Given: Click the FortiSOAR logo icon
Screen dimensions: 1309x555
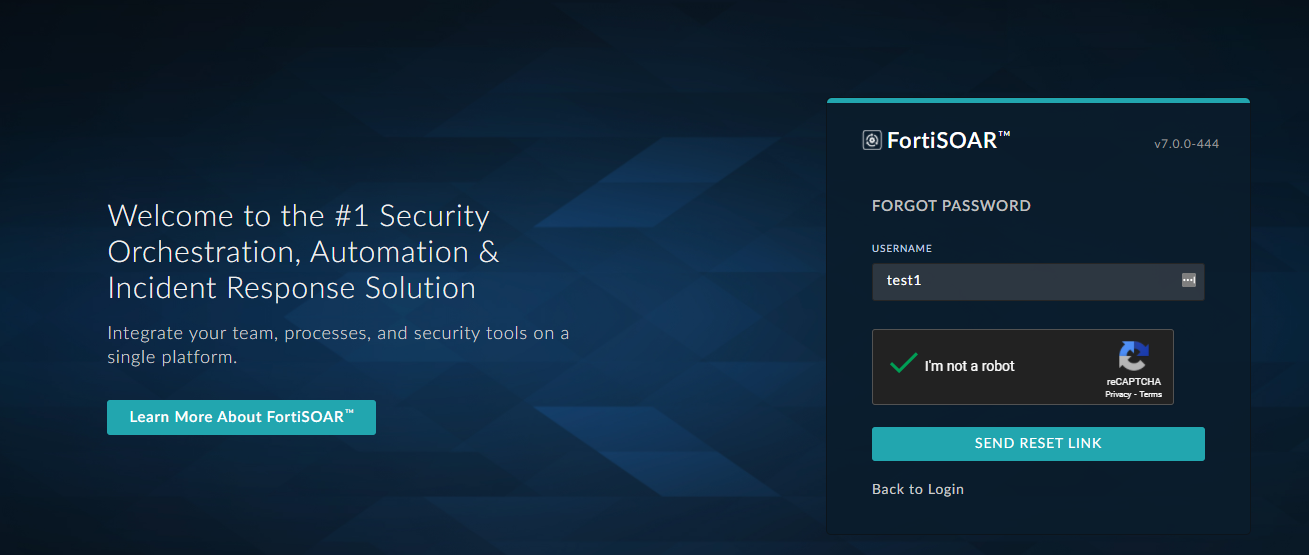Looking at the screenshot, I should click(872, 141).
